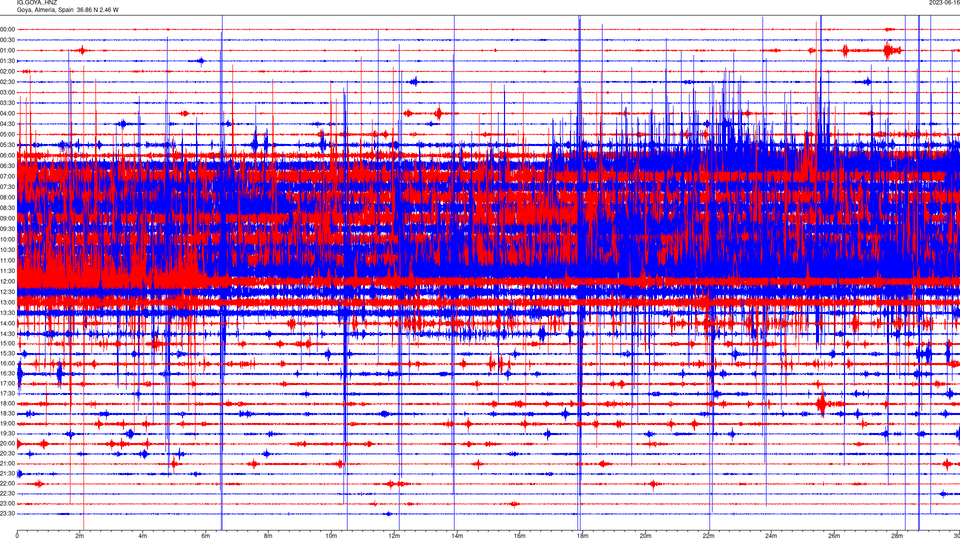Image resolution: width=960 pixels, height=540 pixels.
Task: Click the 19:00 time label
Action: pos(7,424)
